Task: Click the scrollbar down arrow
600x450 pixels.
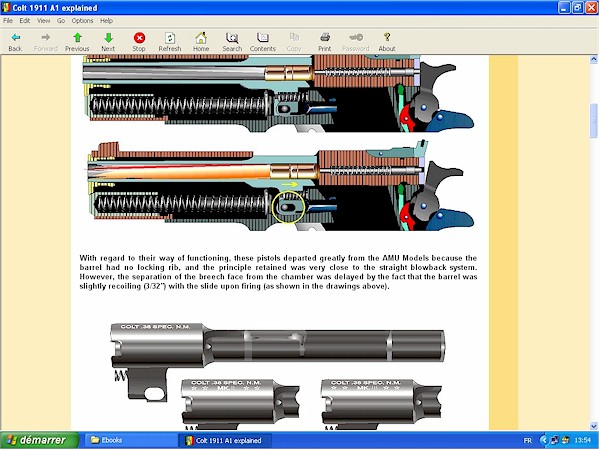Action: click(593, 426)
